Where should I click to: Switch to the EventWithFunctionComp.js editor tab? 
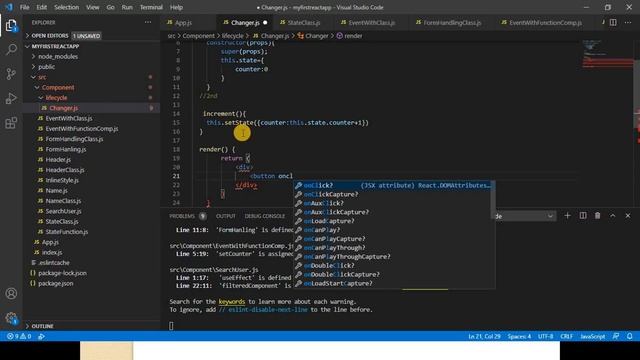click(x=545, y=23)
